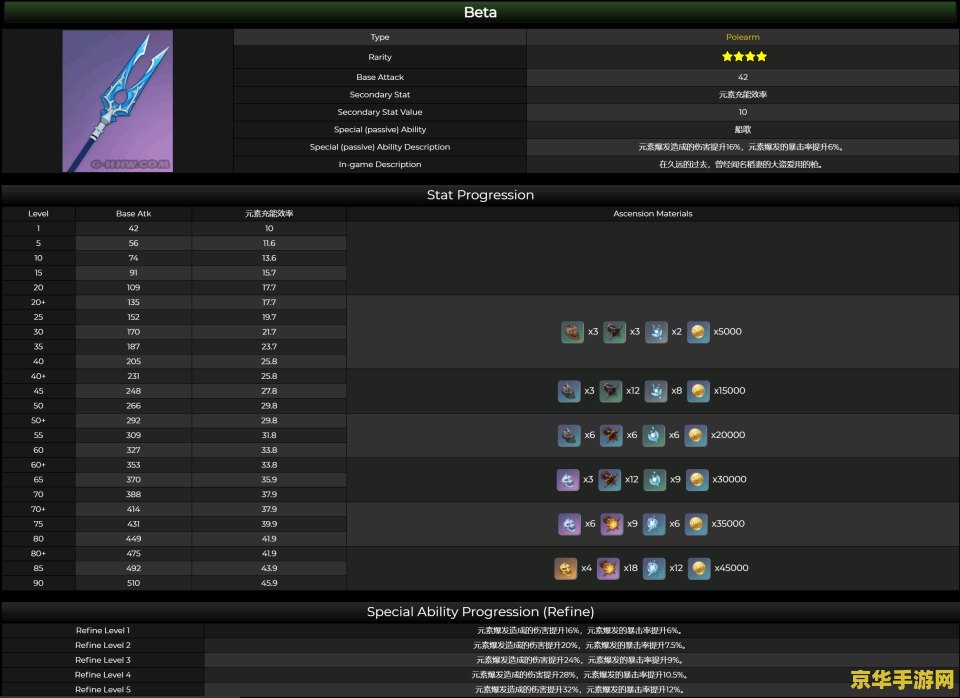Screen dimensions: 960x698
Task: Select the gold mask material icon labeled x4
Action: (x=566, y=568)
